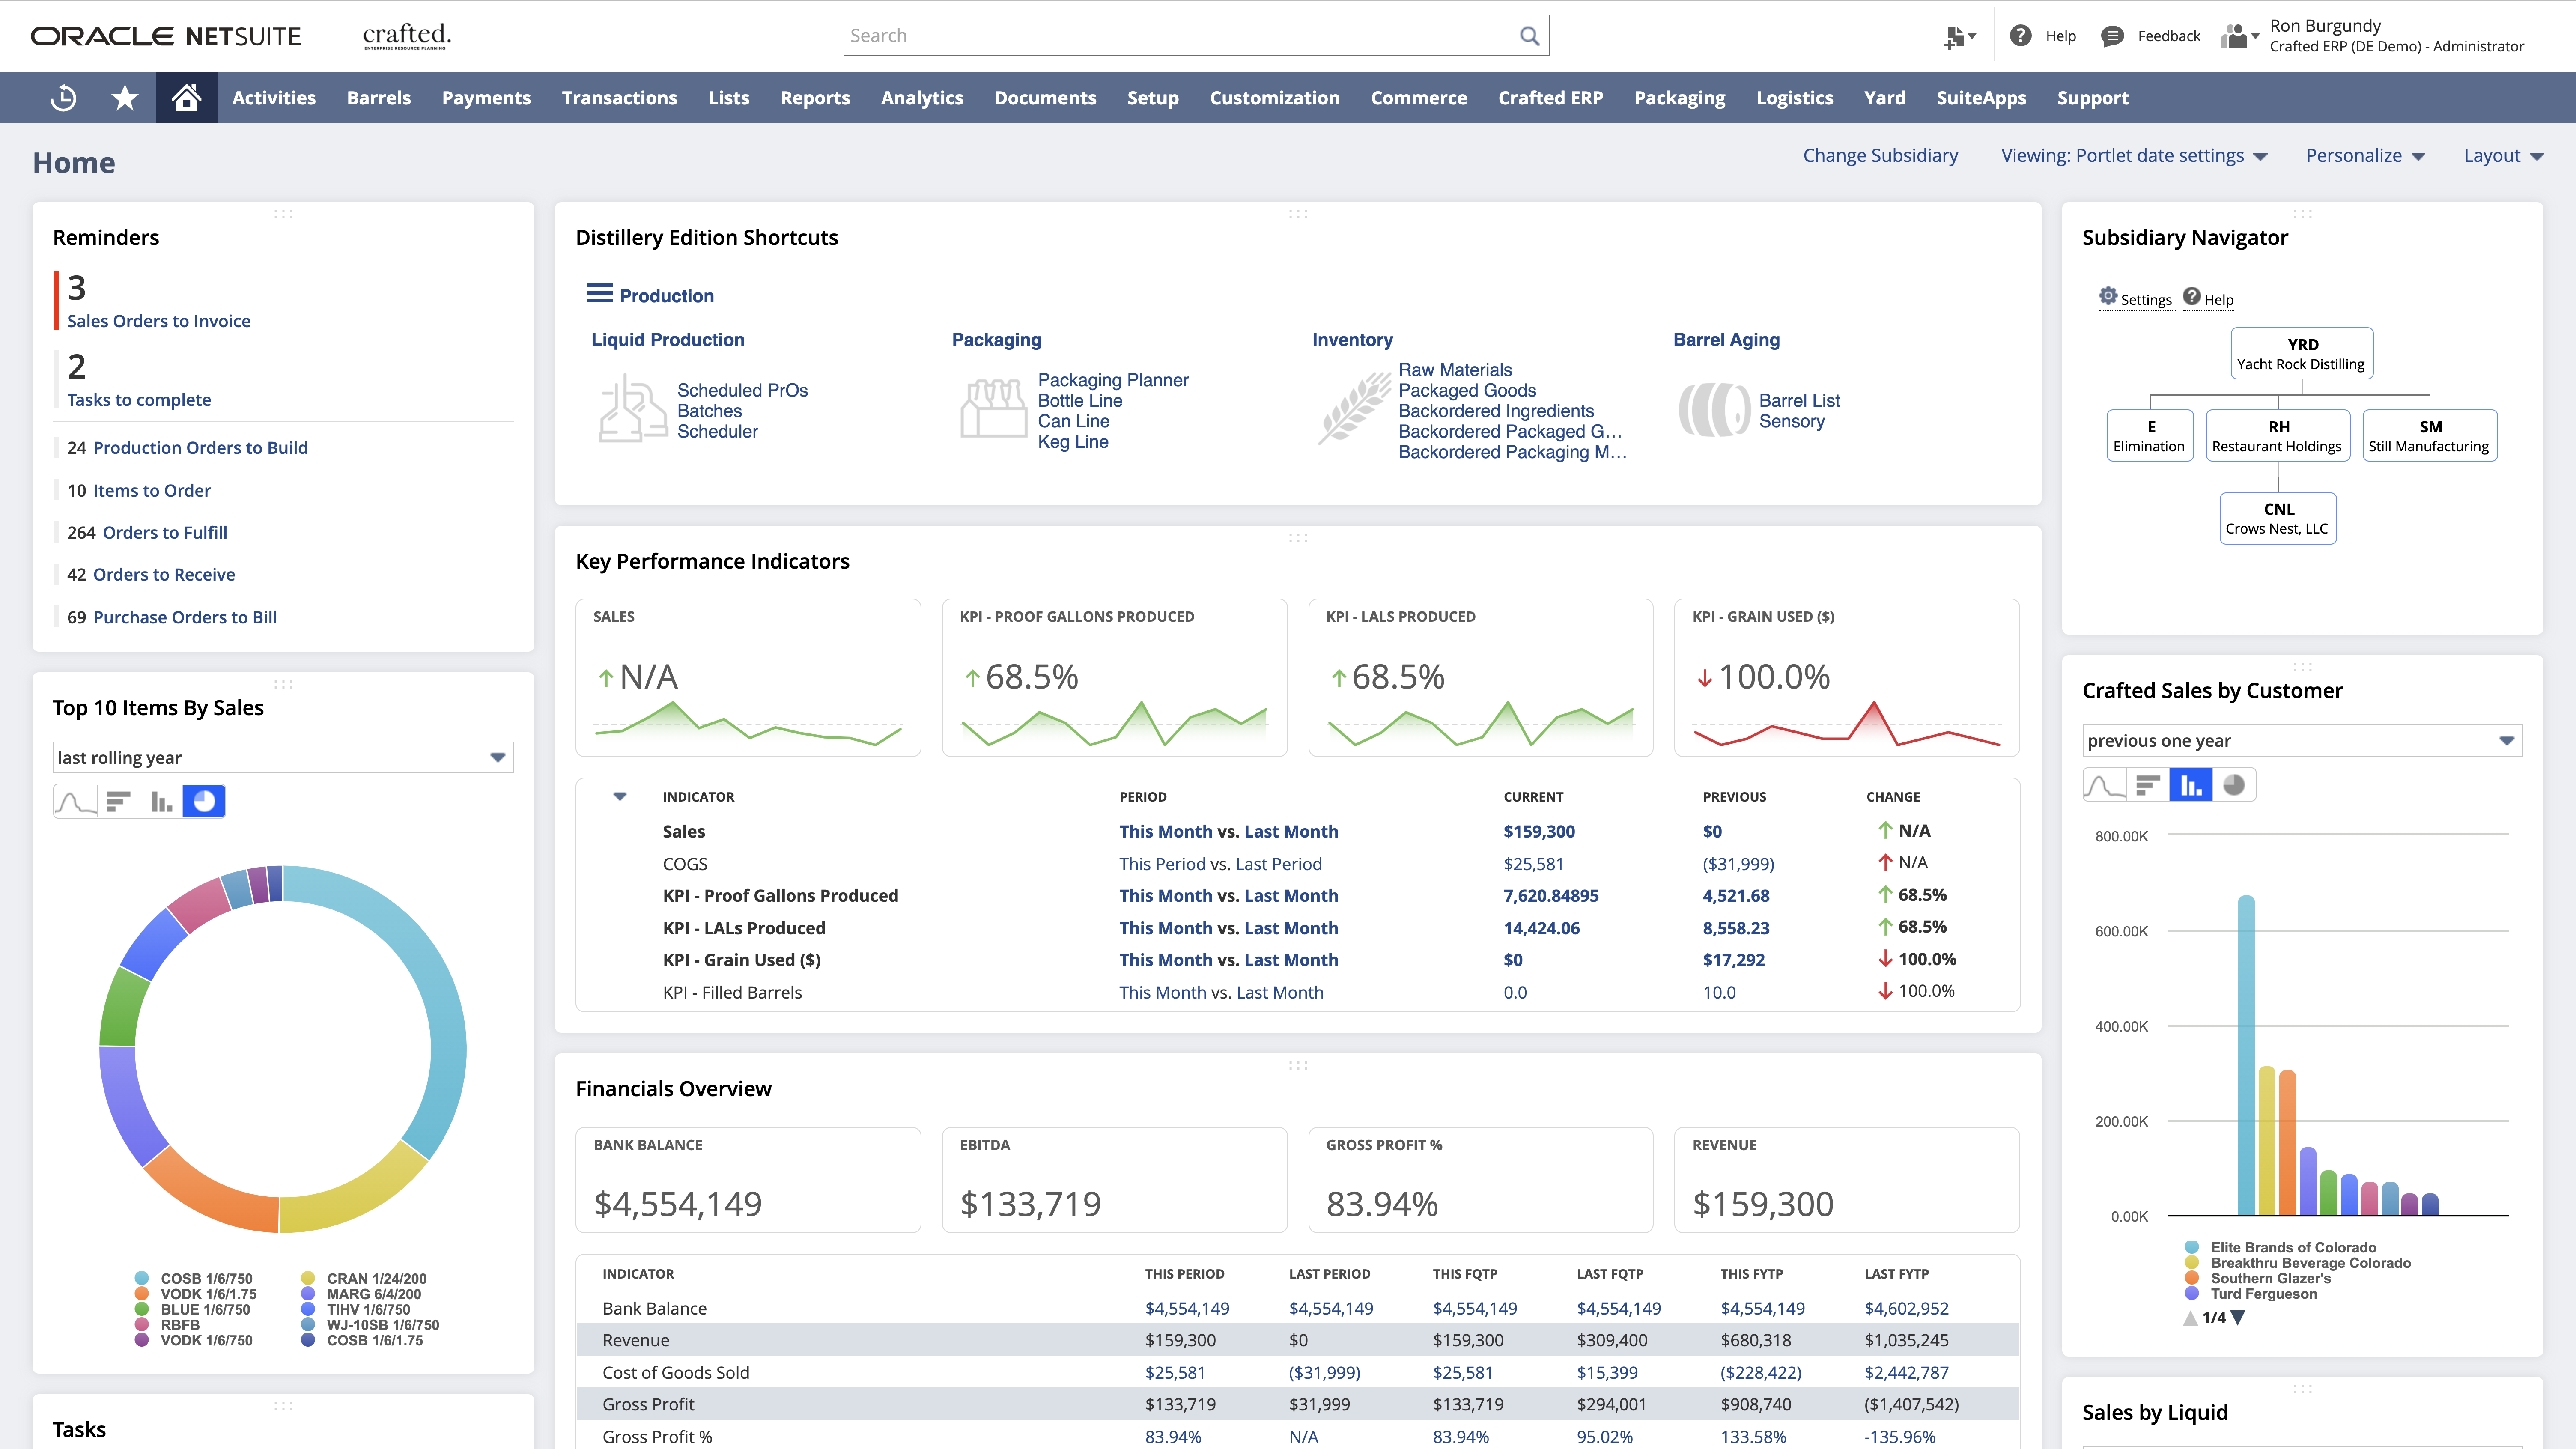Click the Help question mark icon
The width and height of the screenshot is (2576, 1449).
click(x=2021, y=36)
